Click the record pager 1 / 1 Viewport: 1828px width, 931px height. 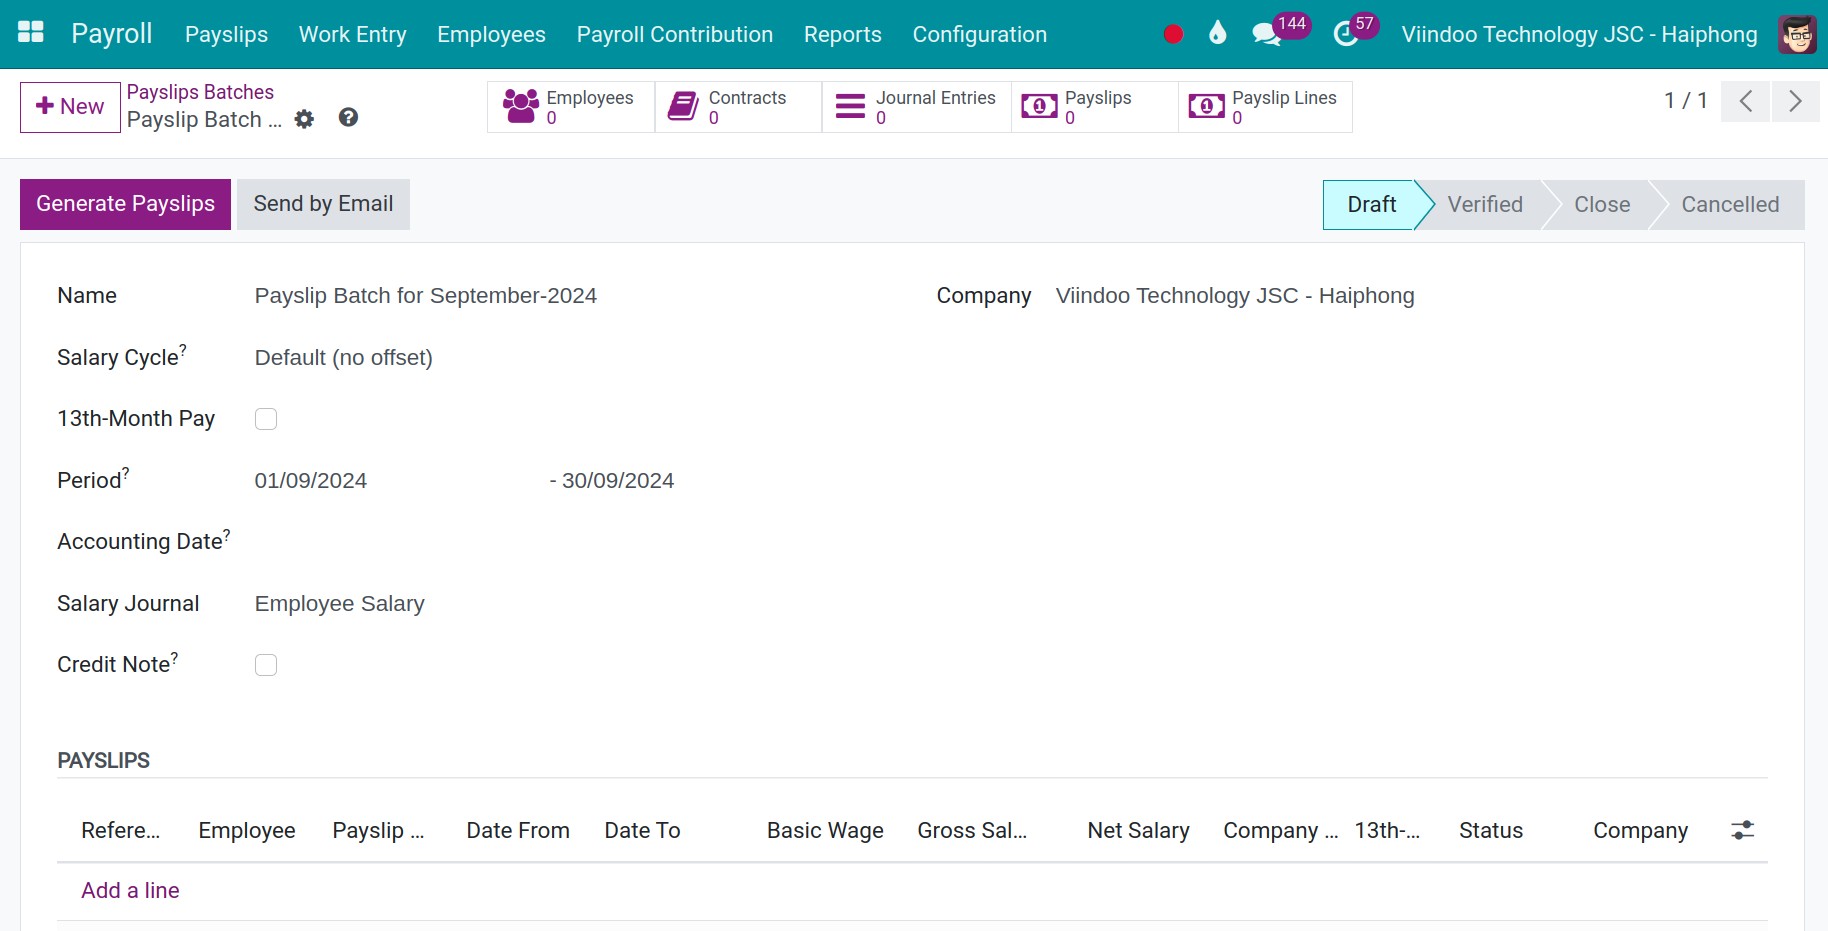pos(1685,101)
